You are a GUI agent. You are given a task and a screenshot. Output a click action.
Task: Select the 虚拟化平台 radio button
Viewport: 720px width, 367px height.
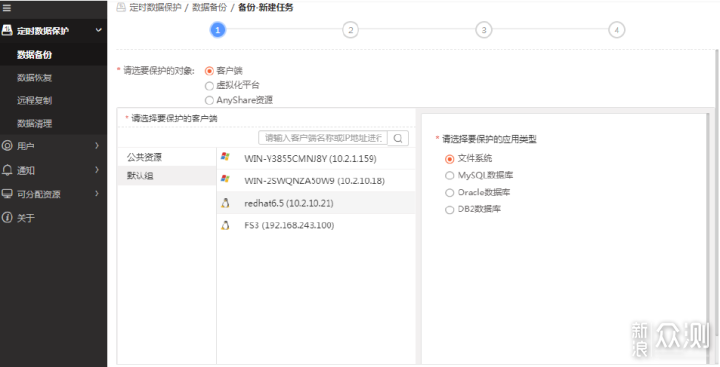pyautogui.click(x=209, y=86)
